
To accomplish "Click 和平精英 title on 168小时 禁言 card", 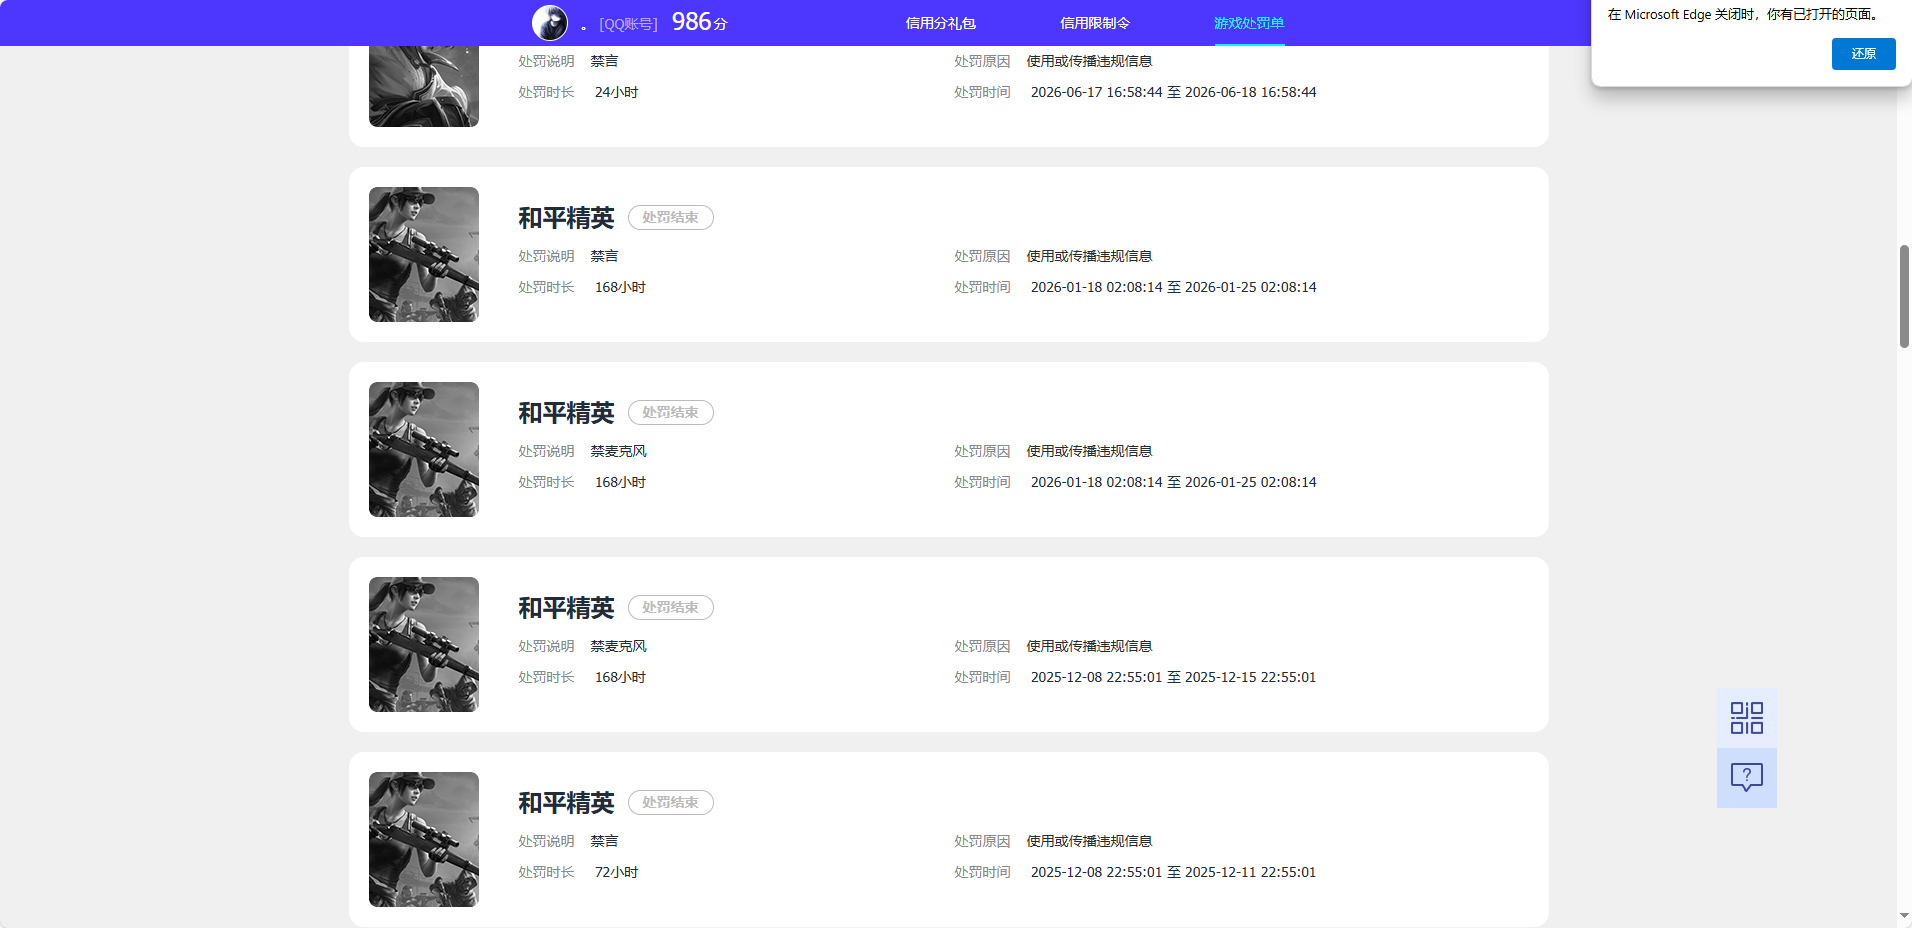I will coord(566,218).
